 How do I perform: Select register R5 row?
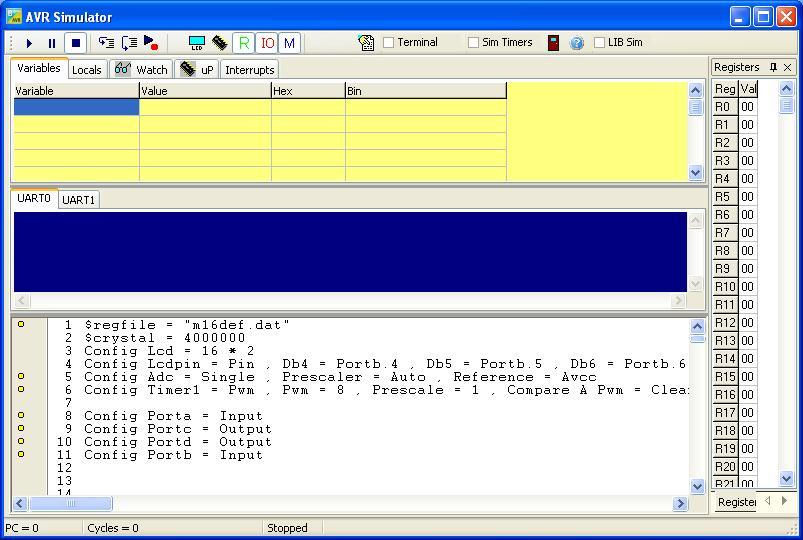pyautogui.click(x=735, y=197)
